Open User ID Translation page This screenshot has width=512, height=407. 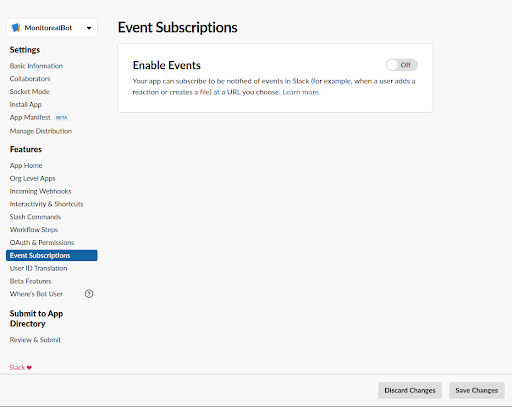coord(38,268)
